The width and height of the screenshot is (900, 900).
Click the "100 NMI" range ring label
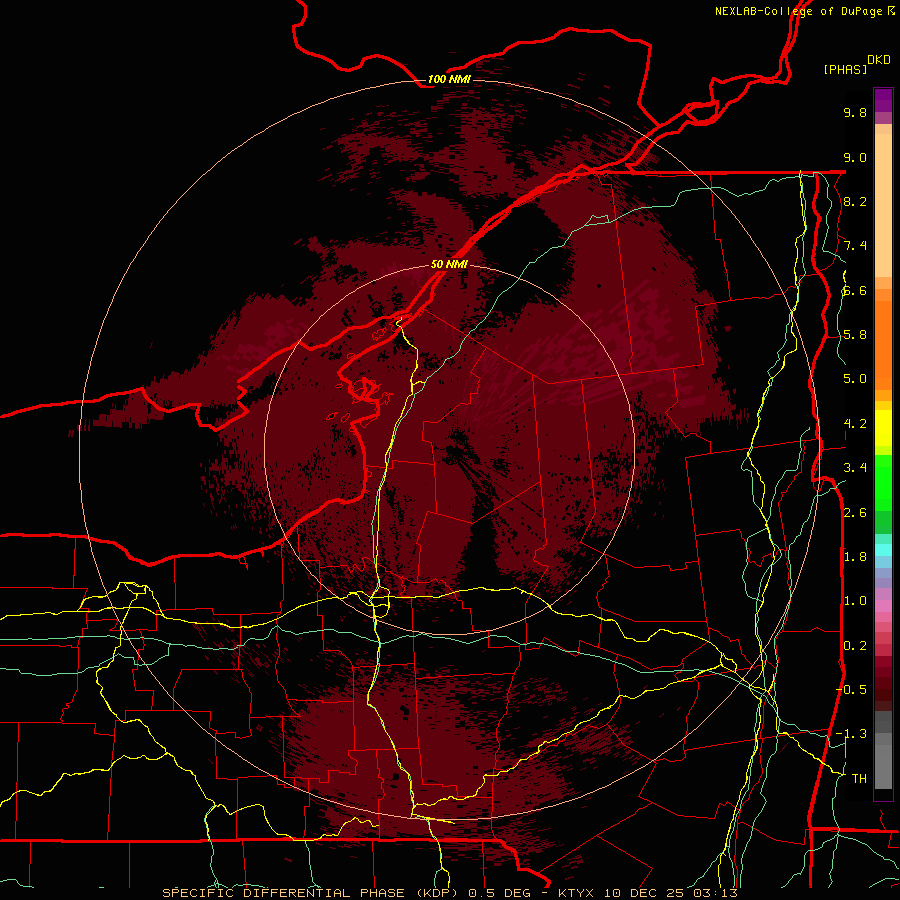coord(449,79)
